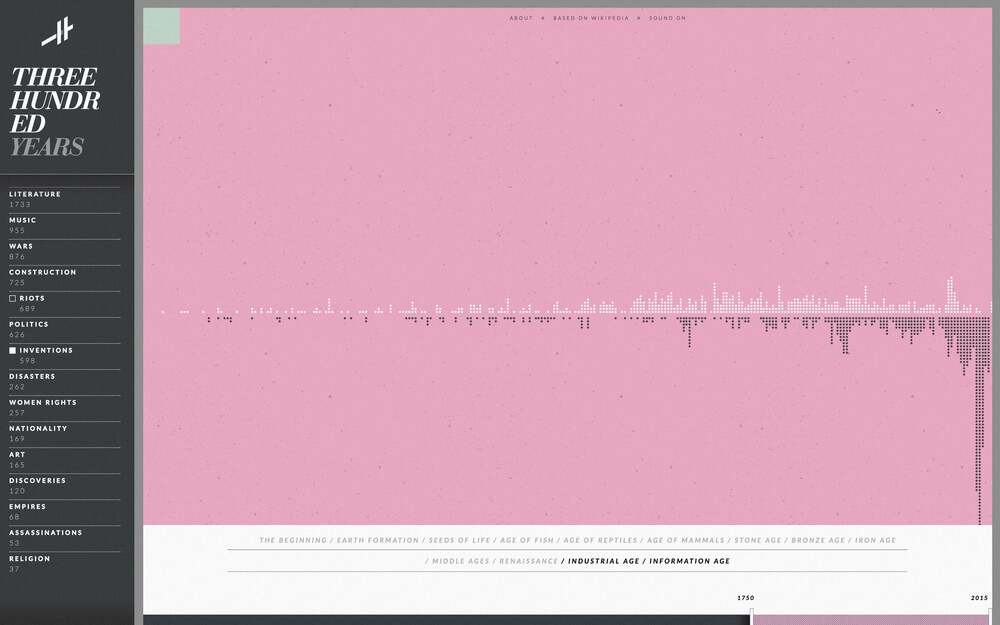Select the Wars category

tap(21, 246)
